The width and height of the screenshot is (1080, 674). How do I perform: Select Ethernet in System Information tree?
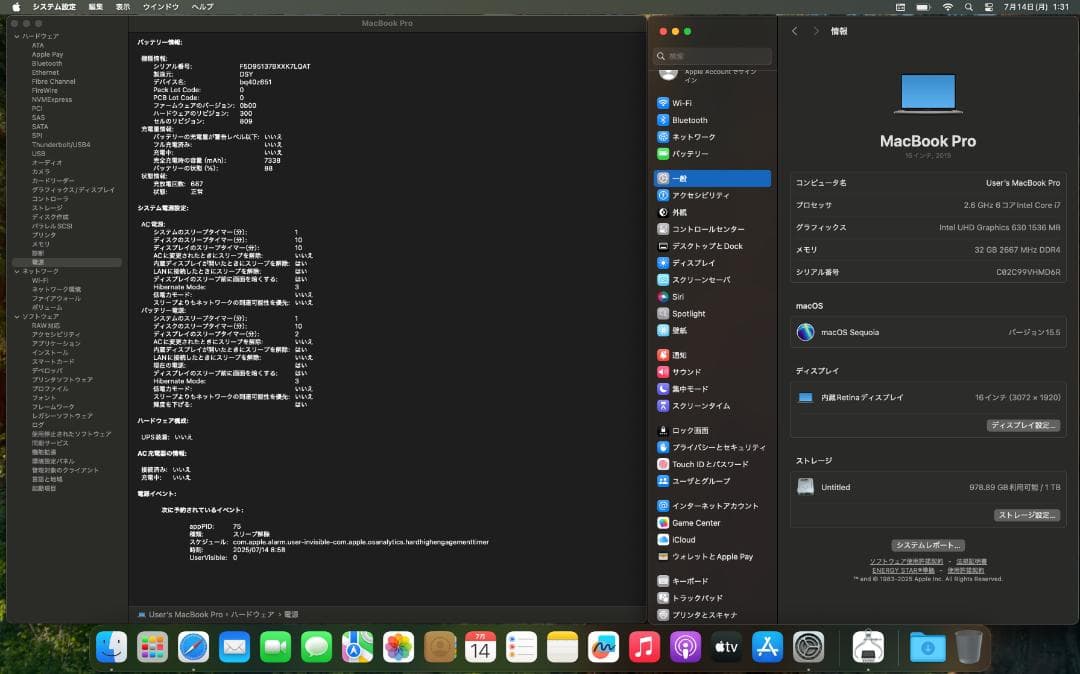click(x=45, y=72)
